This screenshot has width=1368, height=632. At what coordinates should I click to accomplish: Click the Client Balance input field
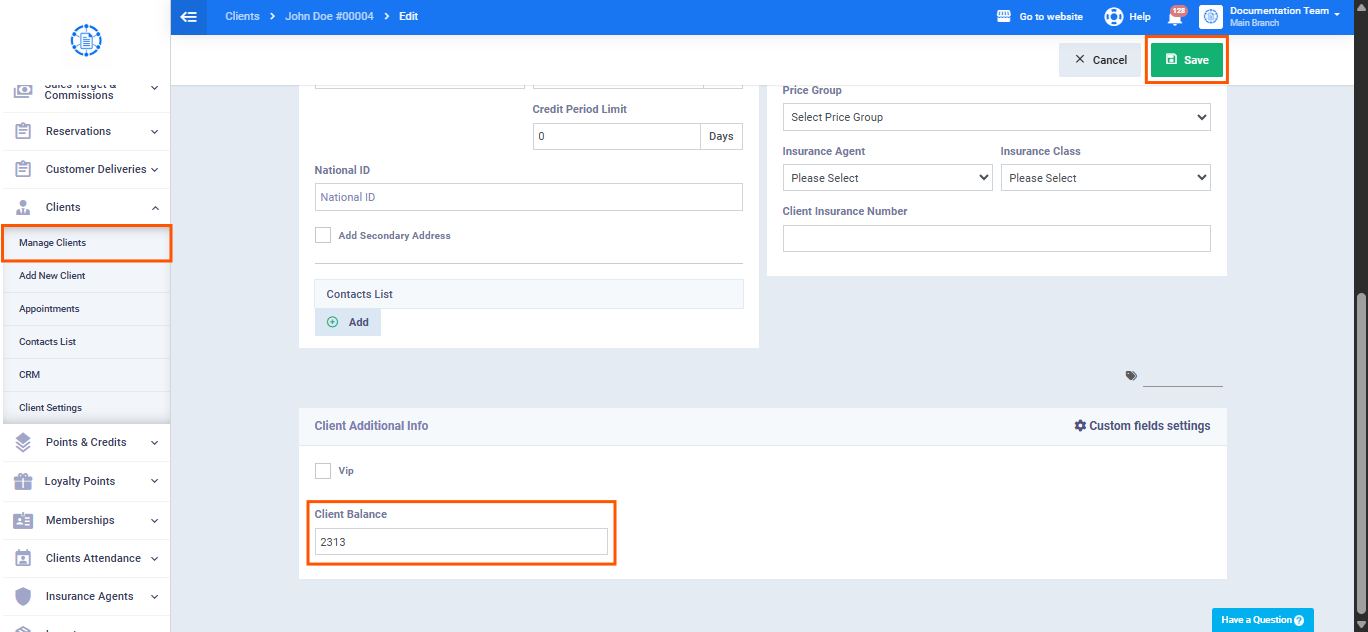pos(461,541)
